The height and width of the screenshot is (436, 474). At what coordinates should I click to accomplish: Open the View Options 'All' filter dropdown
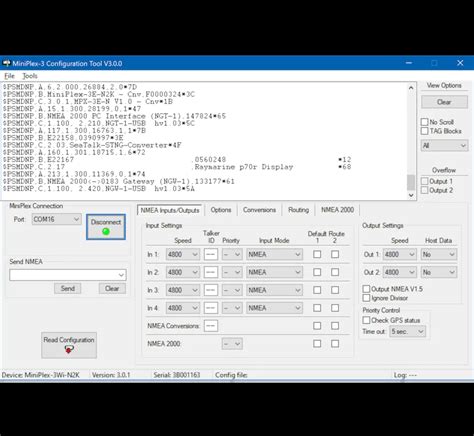444,146
